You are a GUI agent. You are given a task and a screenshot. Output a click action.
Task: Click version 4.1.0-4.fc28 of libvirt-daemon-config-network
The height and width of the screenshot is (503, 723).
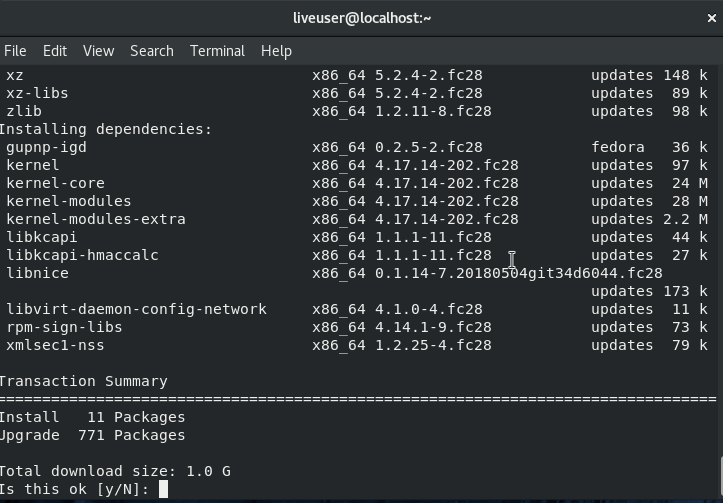tap(429, 309)
